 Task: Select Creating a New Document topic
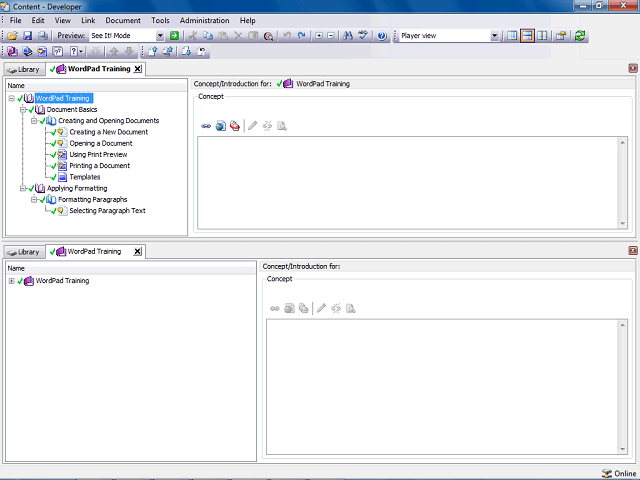tap(109, 132)
